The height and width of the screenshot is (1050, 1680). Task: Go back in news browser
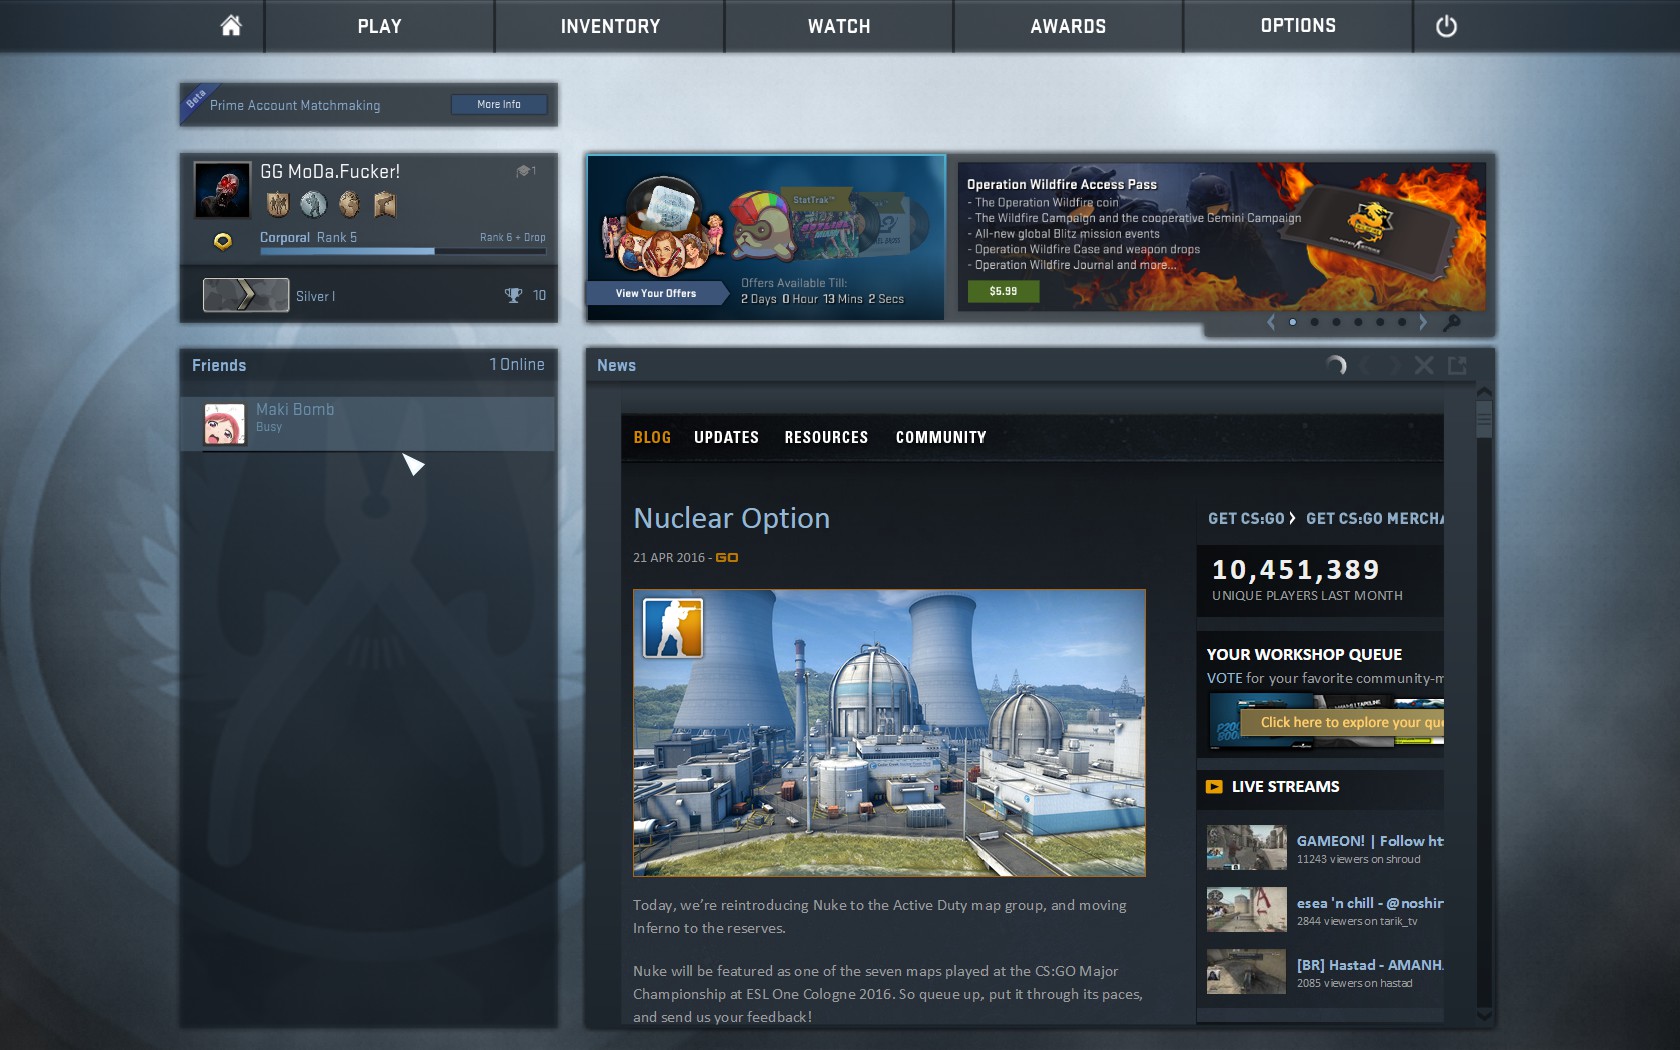pyautogui.click(x=1364, y=366)
